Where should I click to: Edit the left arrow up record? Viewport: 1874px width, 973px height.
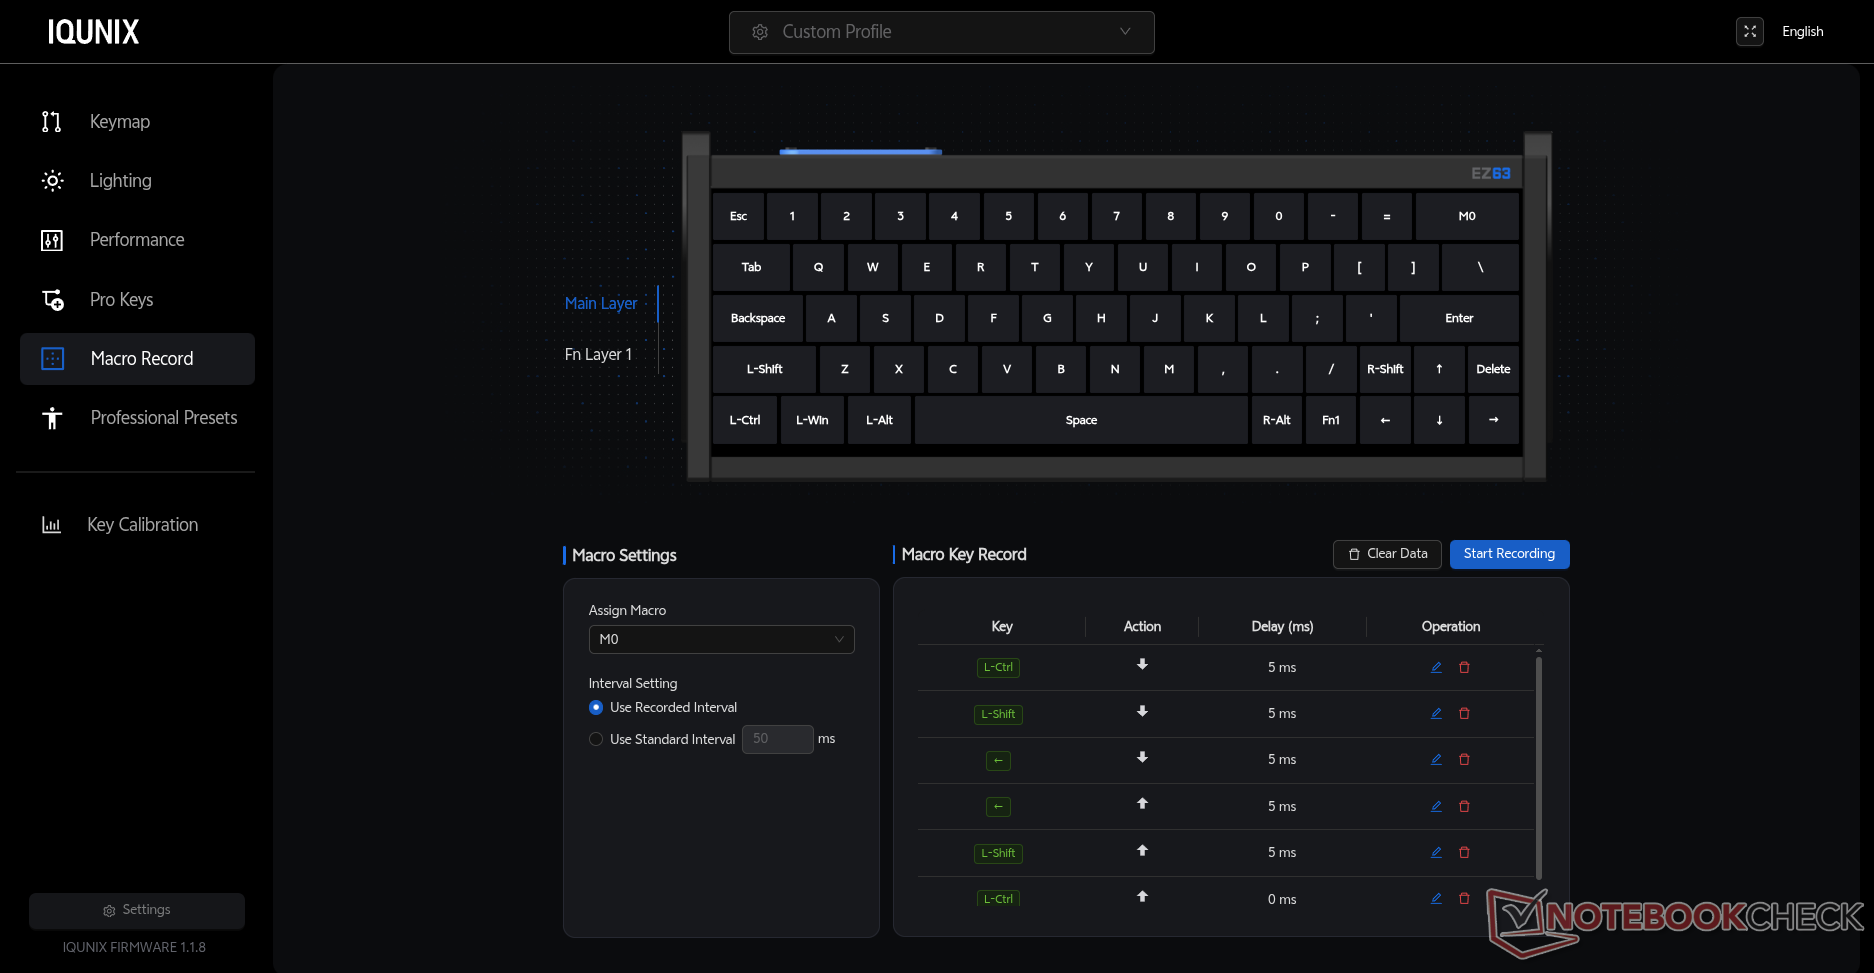tap(1436, 806)
